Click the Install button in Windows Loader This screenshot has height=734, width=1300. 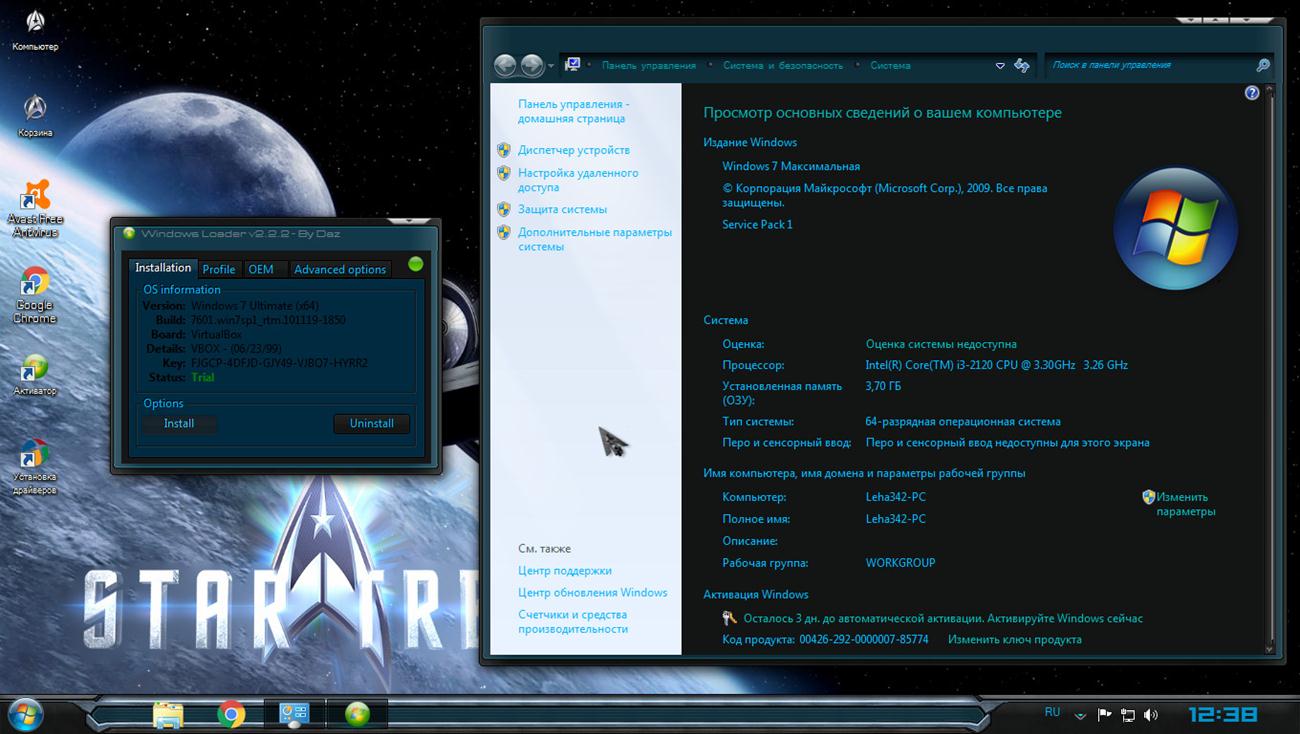[x=179, y=424]
